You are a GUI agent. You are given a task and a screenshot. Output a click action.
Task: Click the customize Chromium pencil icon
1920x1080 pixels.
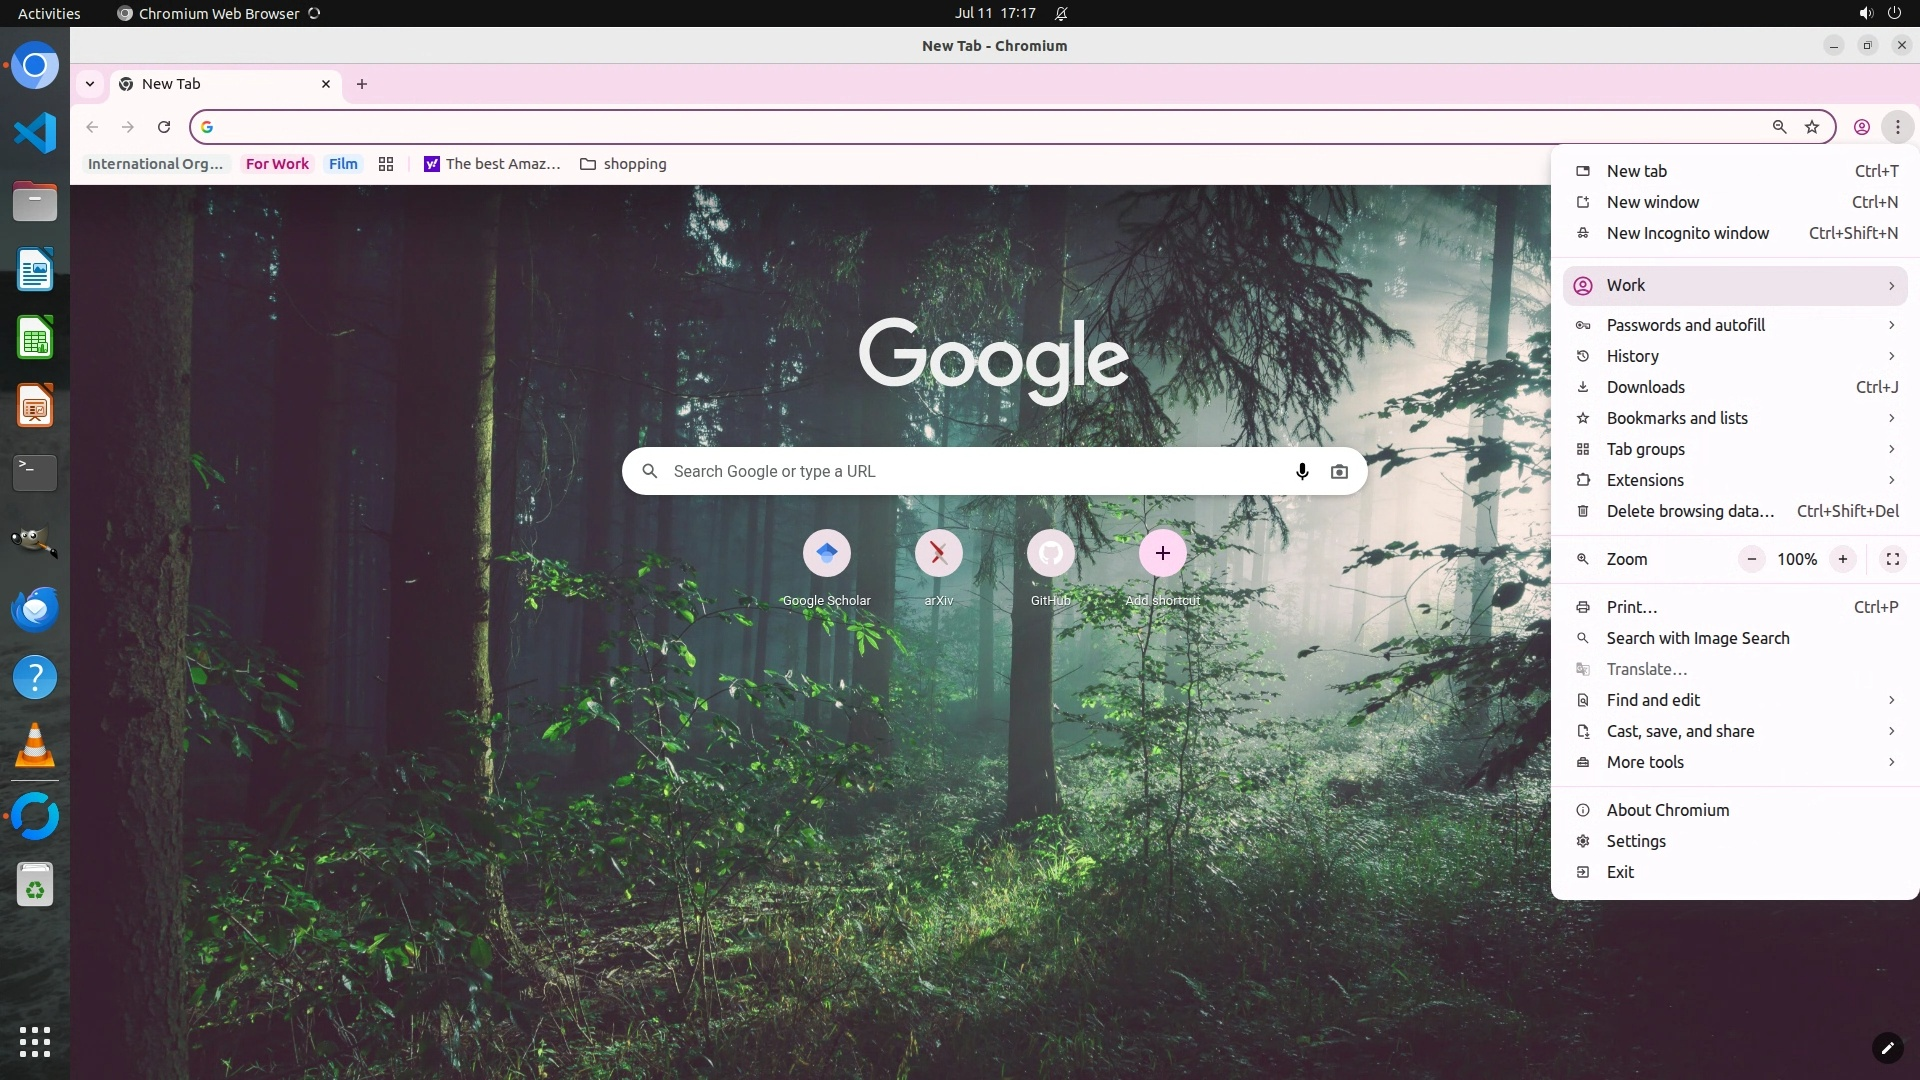pos(1886,1048)
